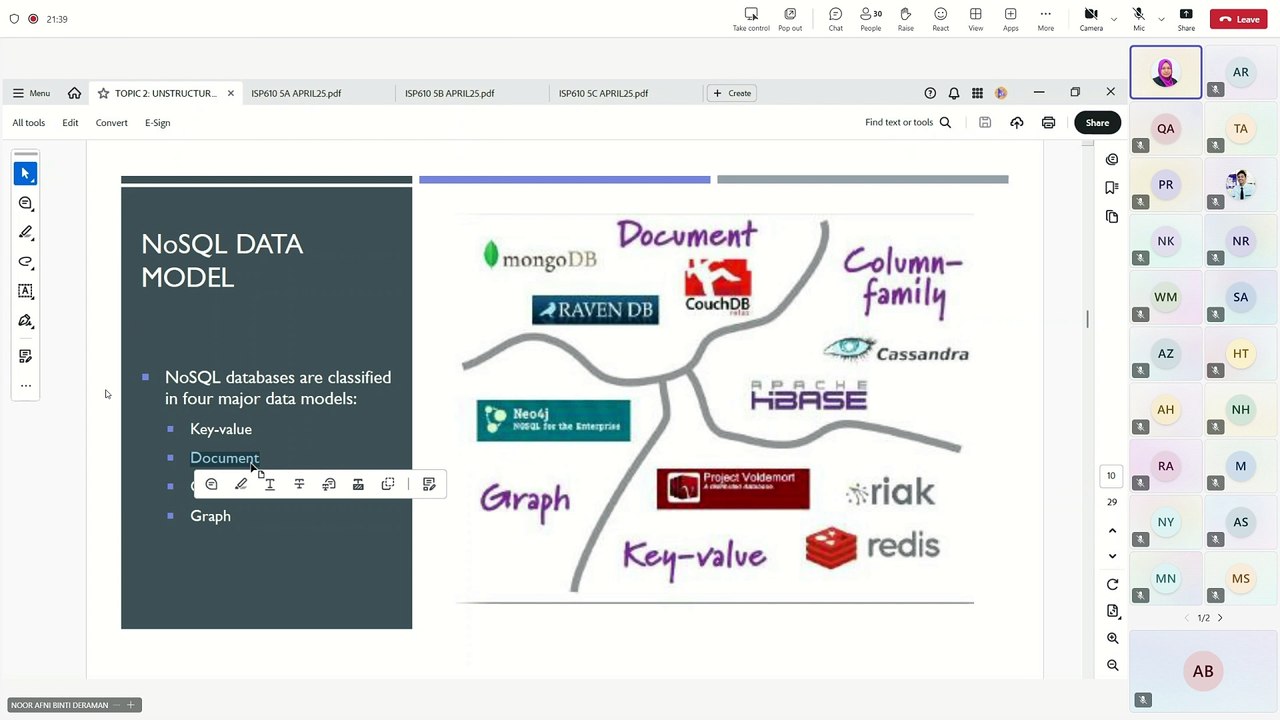Click the Find text or tools search
This screenshot has width=1280, height=720.
pos(908,122)
